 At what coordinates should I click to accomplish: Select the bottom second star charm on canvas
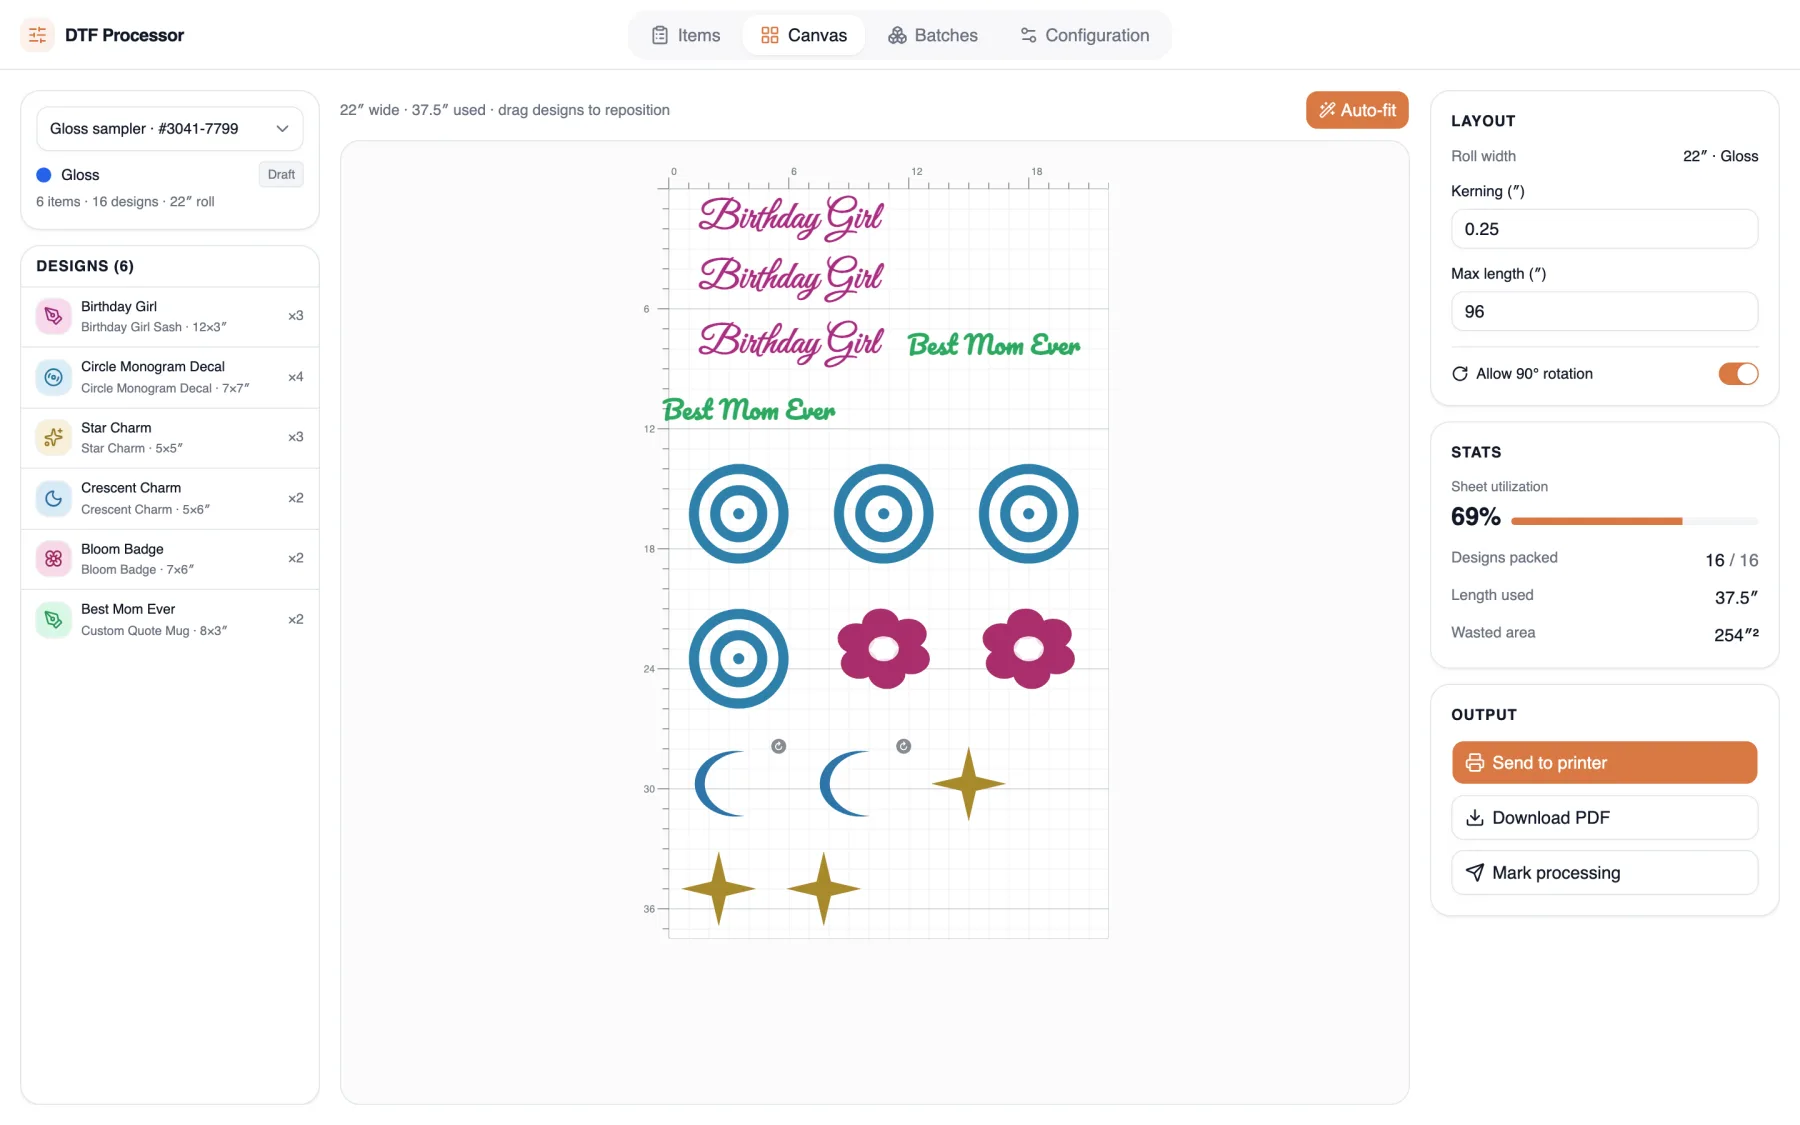pos(823,888)
